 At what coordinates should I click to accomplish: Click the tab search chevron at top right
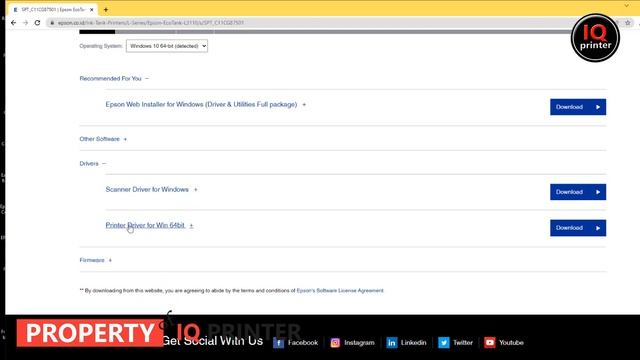click(627, 6)
